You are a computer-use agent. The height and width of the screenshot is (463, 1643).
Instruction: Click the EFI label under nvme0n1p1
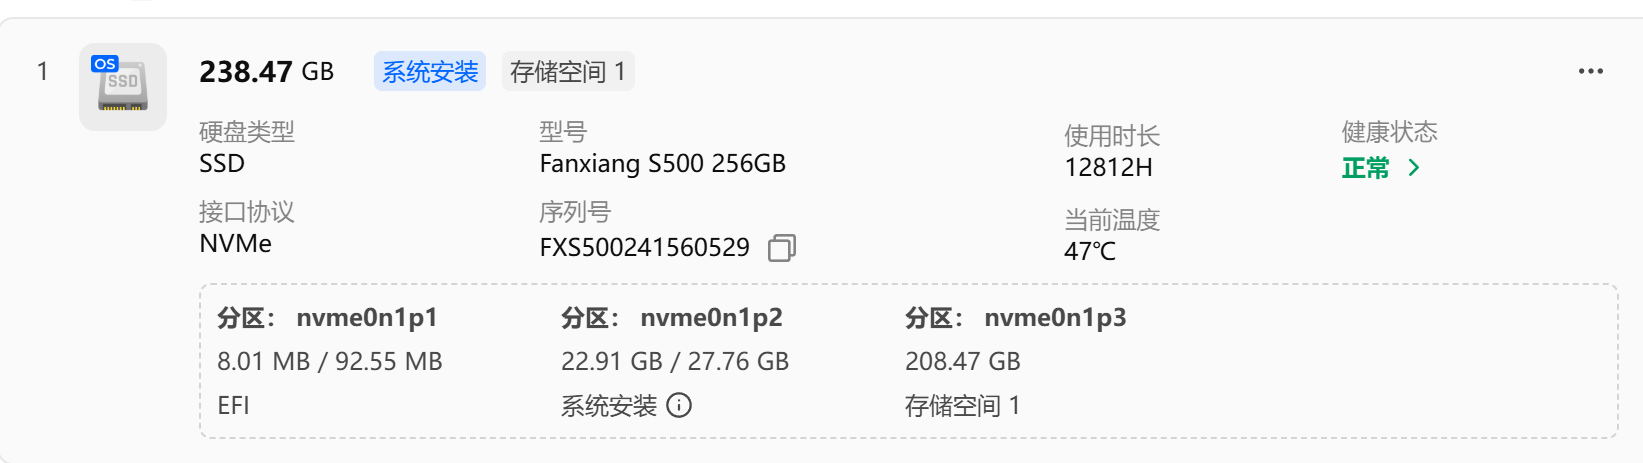(x=233, y=405)
